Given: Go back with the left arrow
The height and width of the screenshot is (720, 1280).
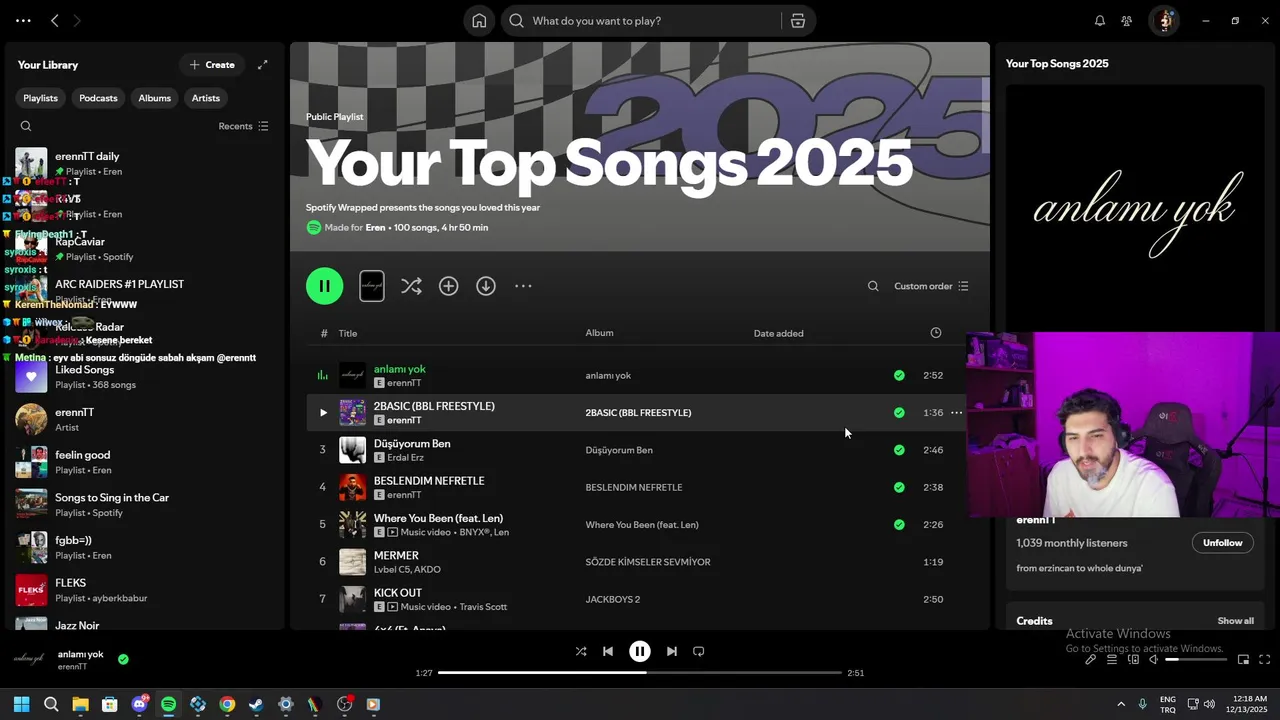Looking at the screenshot, I should click(x=55, y=21).
